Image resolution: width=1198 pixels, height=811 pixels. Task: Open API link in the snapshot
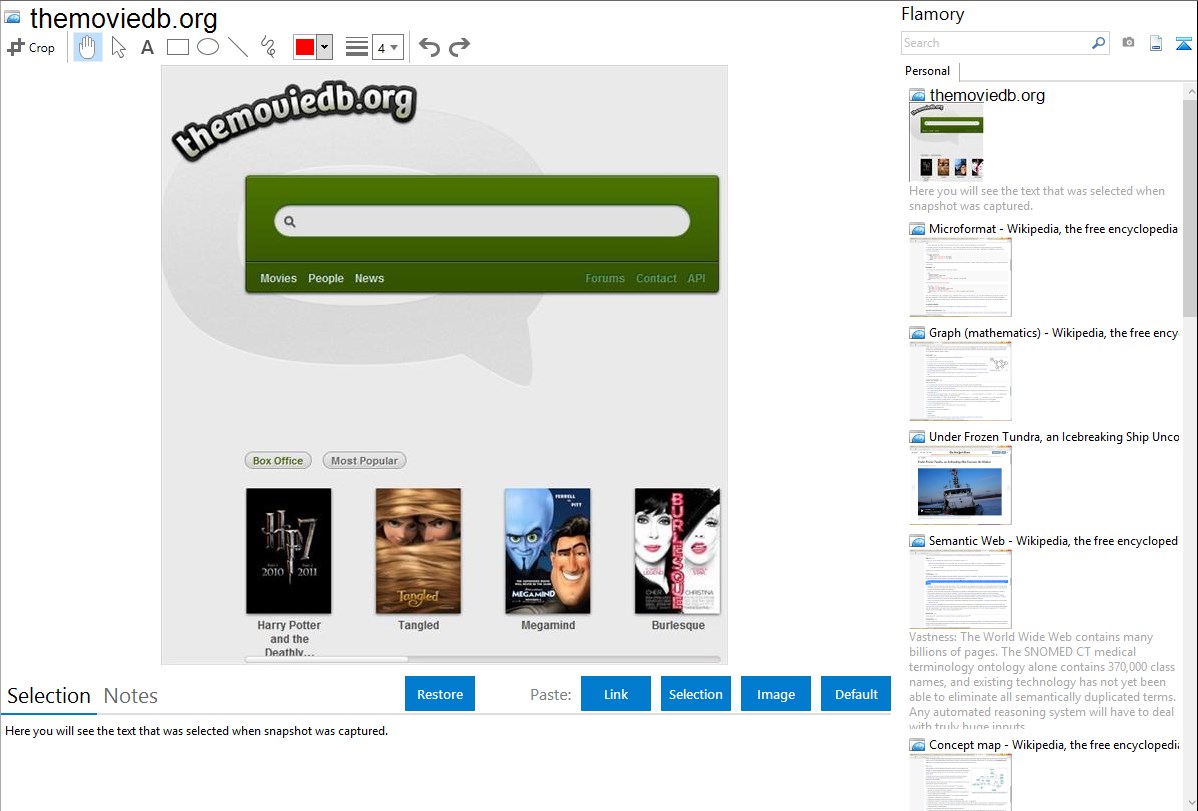[x=696, y=278]
